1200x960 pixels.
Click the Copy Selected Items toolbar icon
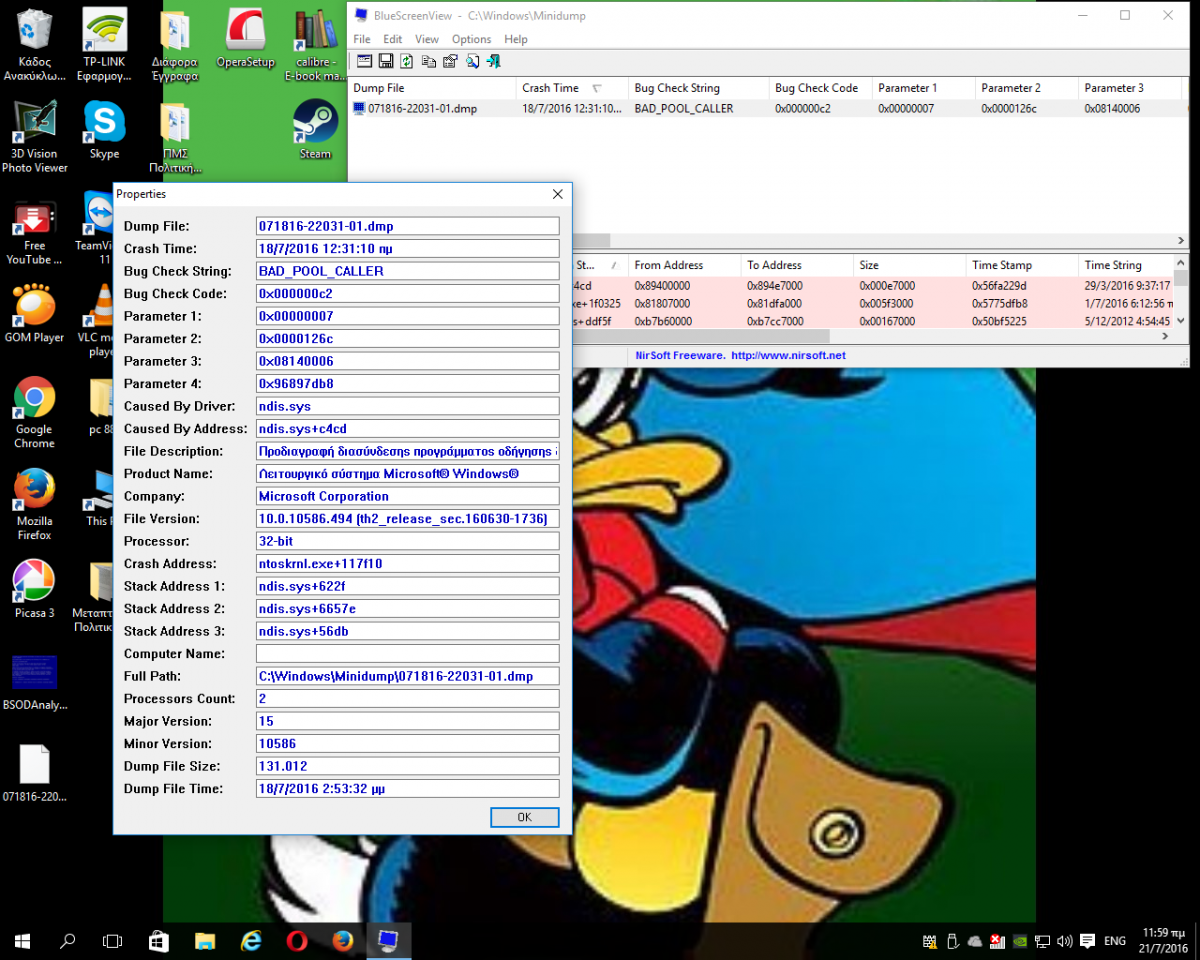click(429, 61)
